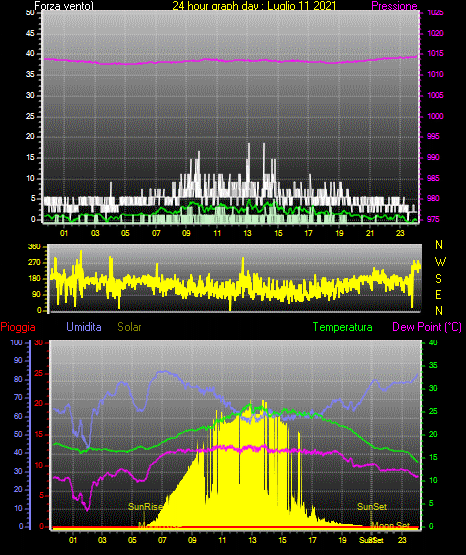
Task: Click the 'W' compass direction label
Action: pyautogui.click(x=440, y=262)
